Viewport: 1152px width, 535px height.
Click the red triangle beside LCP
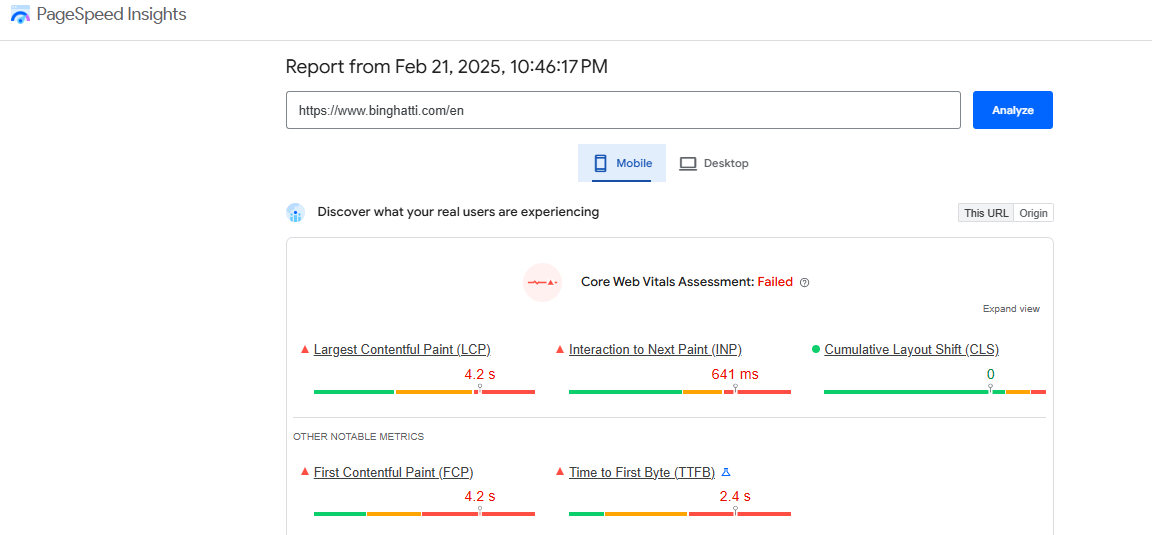(x=305, y=349)
